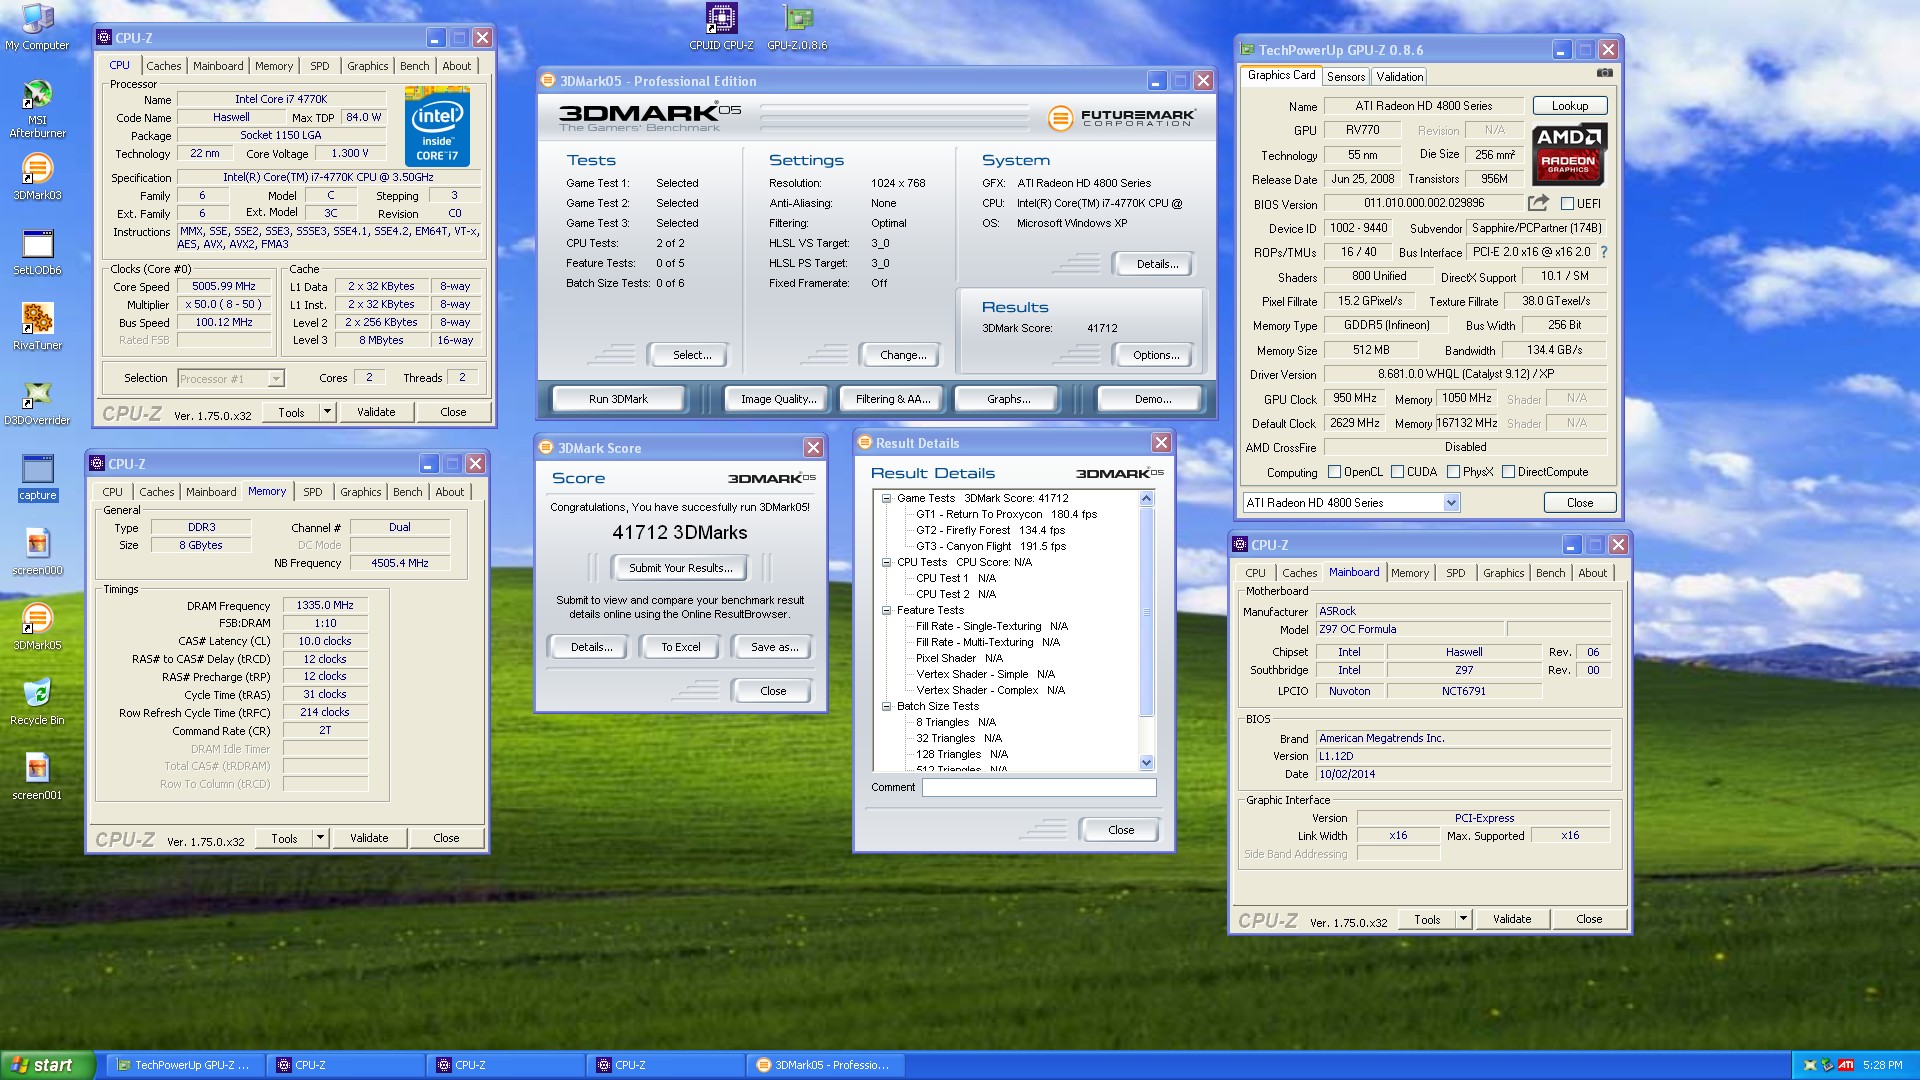Click Image Quality button
The height and width of the screenshot is (1080, 1920).
pyautogui.click(x=778, y=399)
